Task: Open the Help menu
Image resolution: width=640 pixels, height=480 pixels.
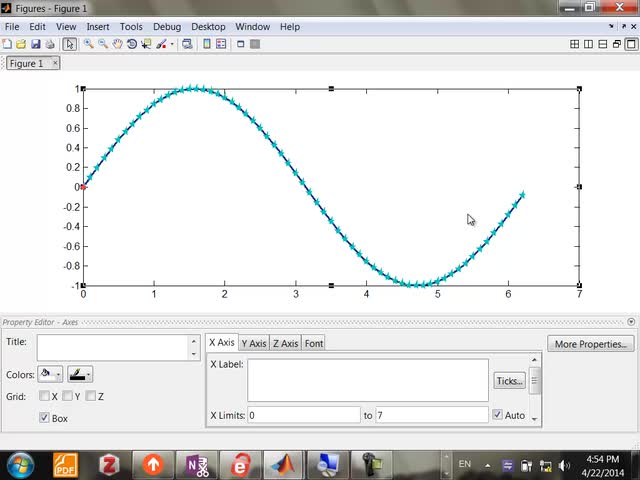Action: coord(290,27)
